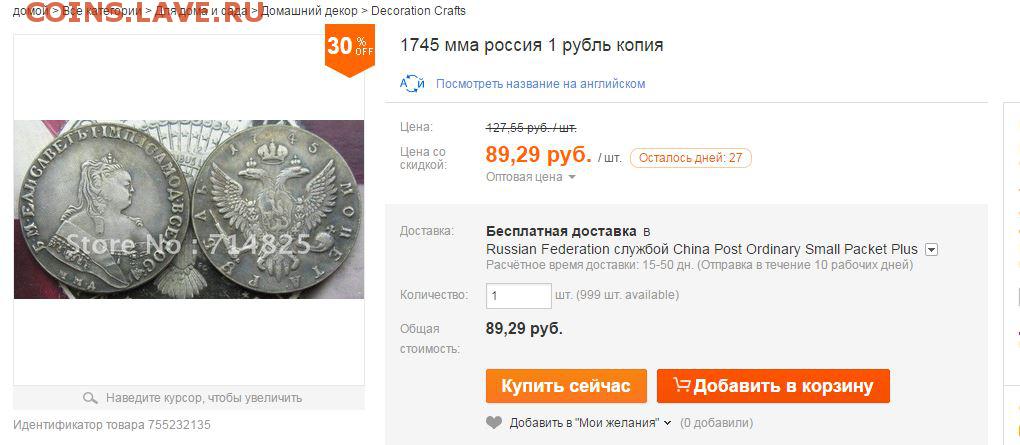Click the heart wishlist icon
This screenshot has height=445, width=1020.
click(494, 423)
